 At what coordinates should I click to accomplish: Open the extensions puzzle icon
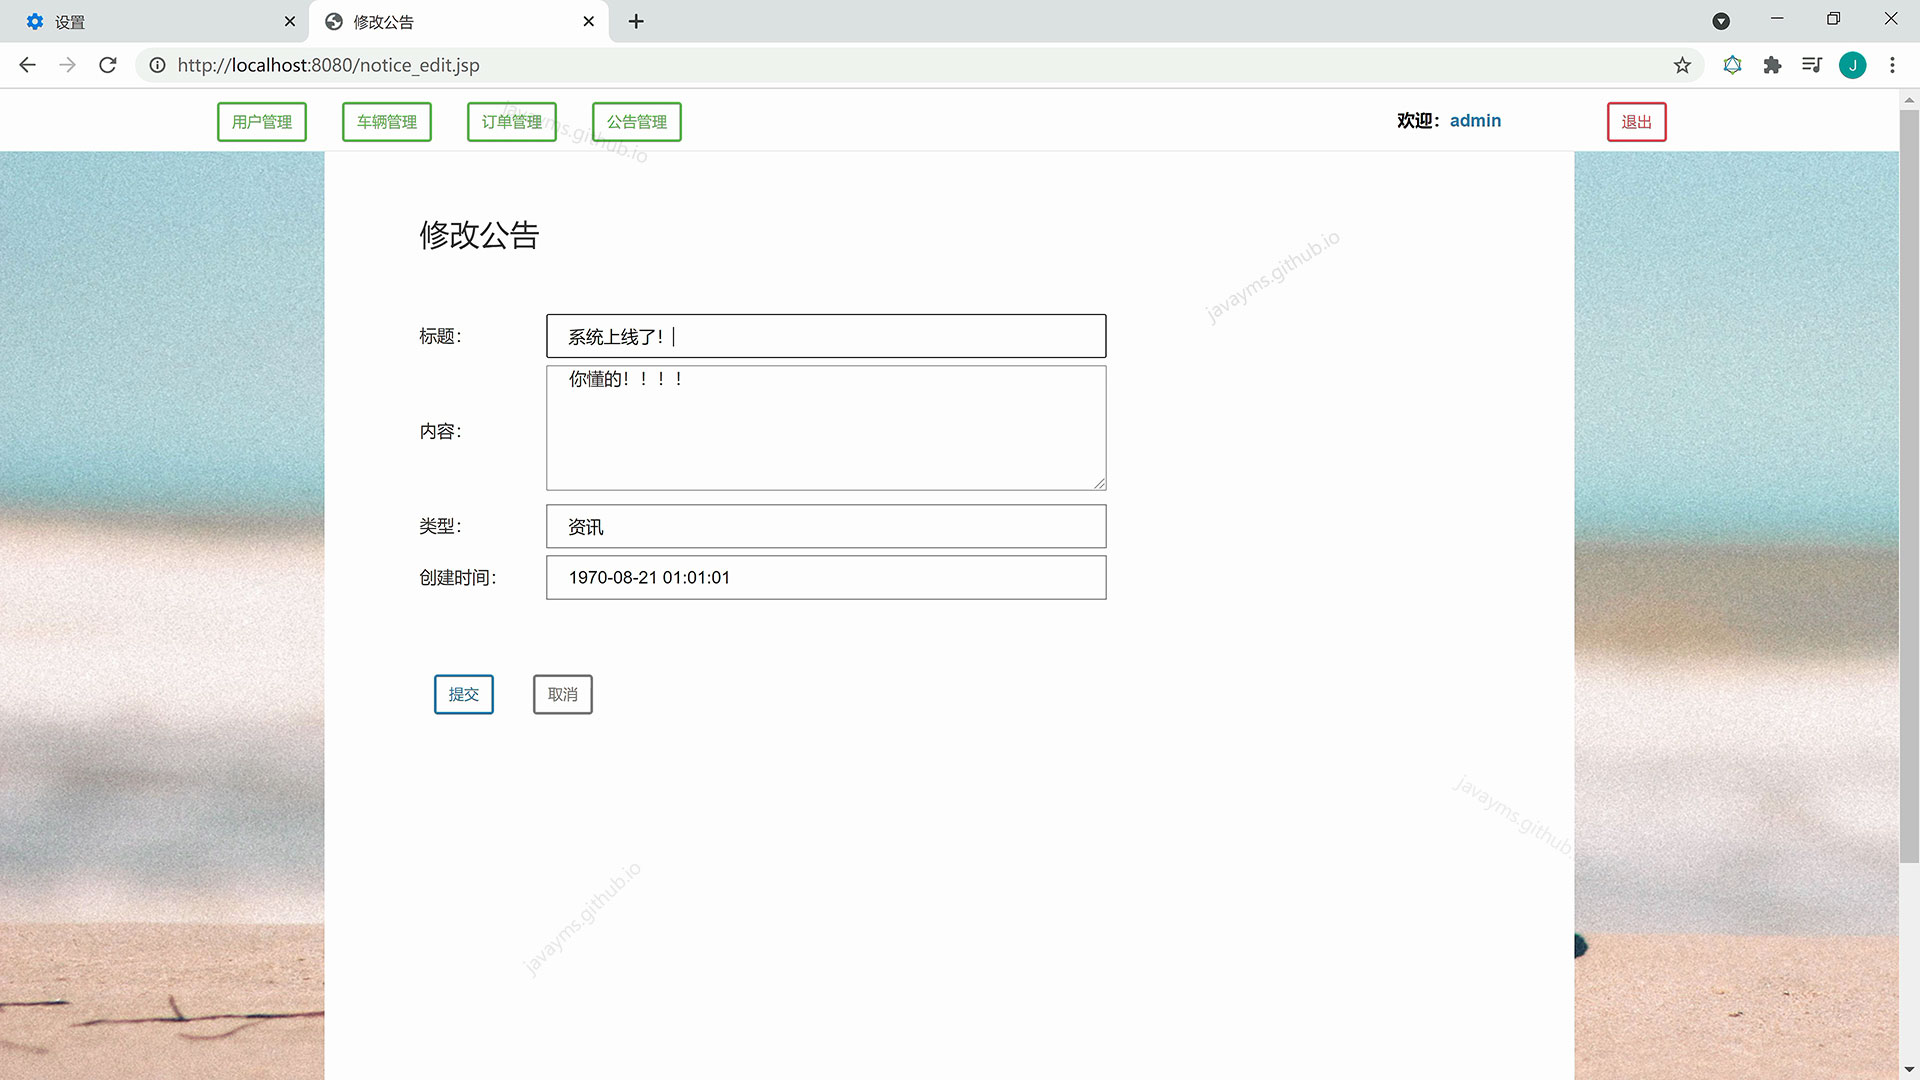tap(1772, 65)
